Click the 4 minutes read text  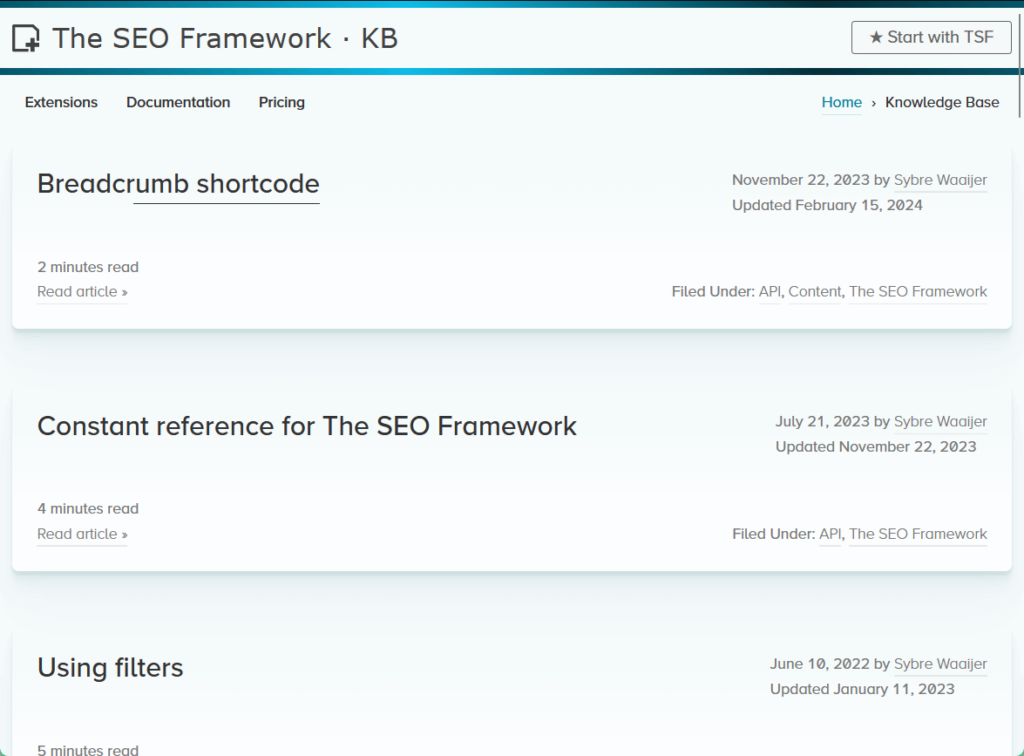click(88, 509)
